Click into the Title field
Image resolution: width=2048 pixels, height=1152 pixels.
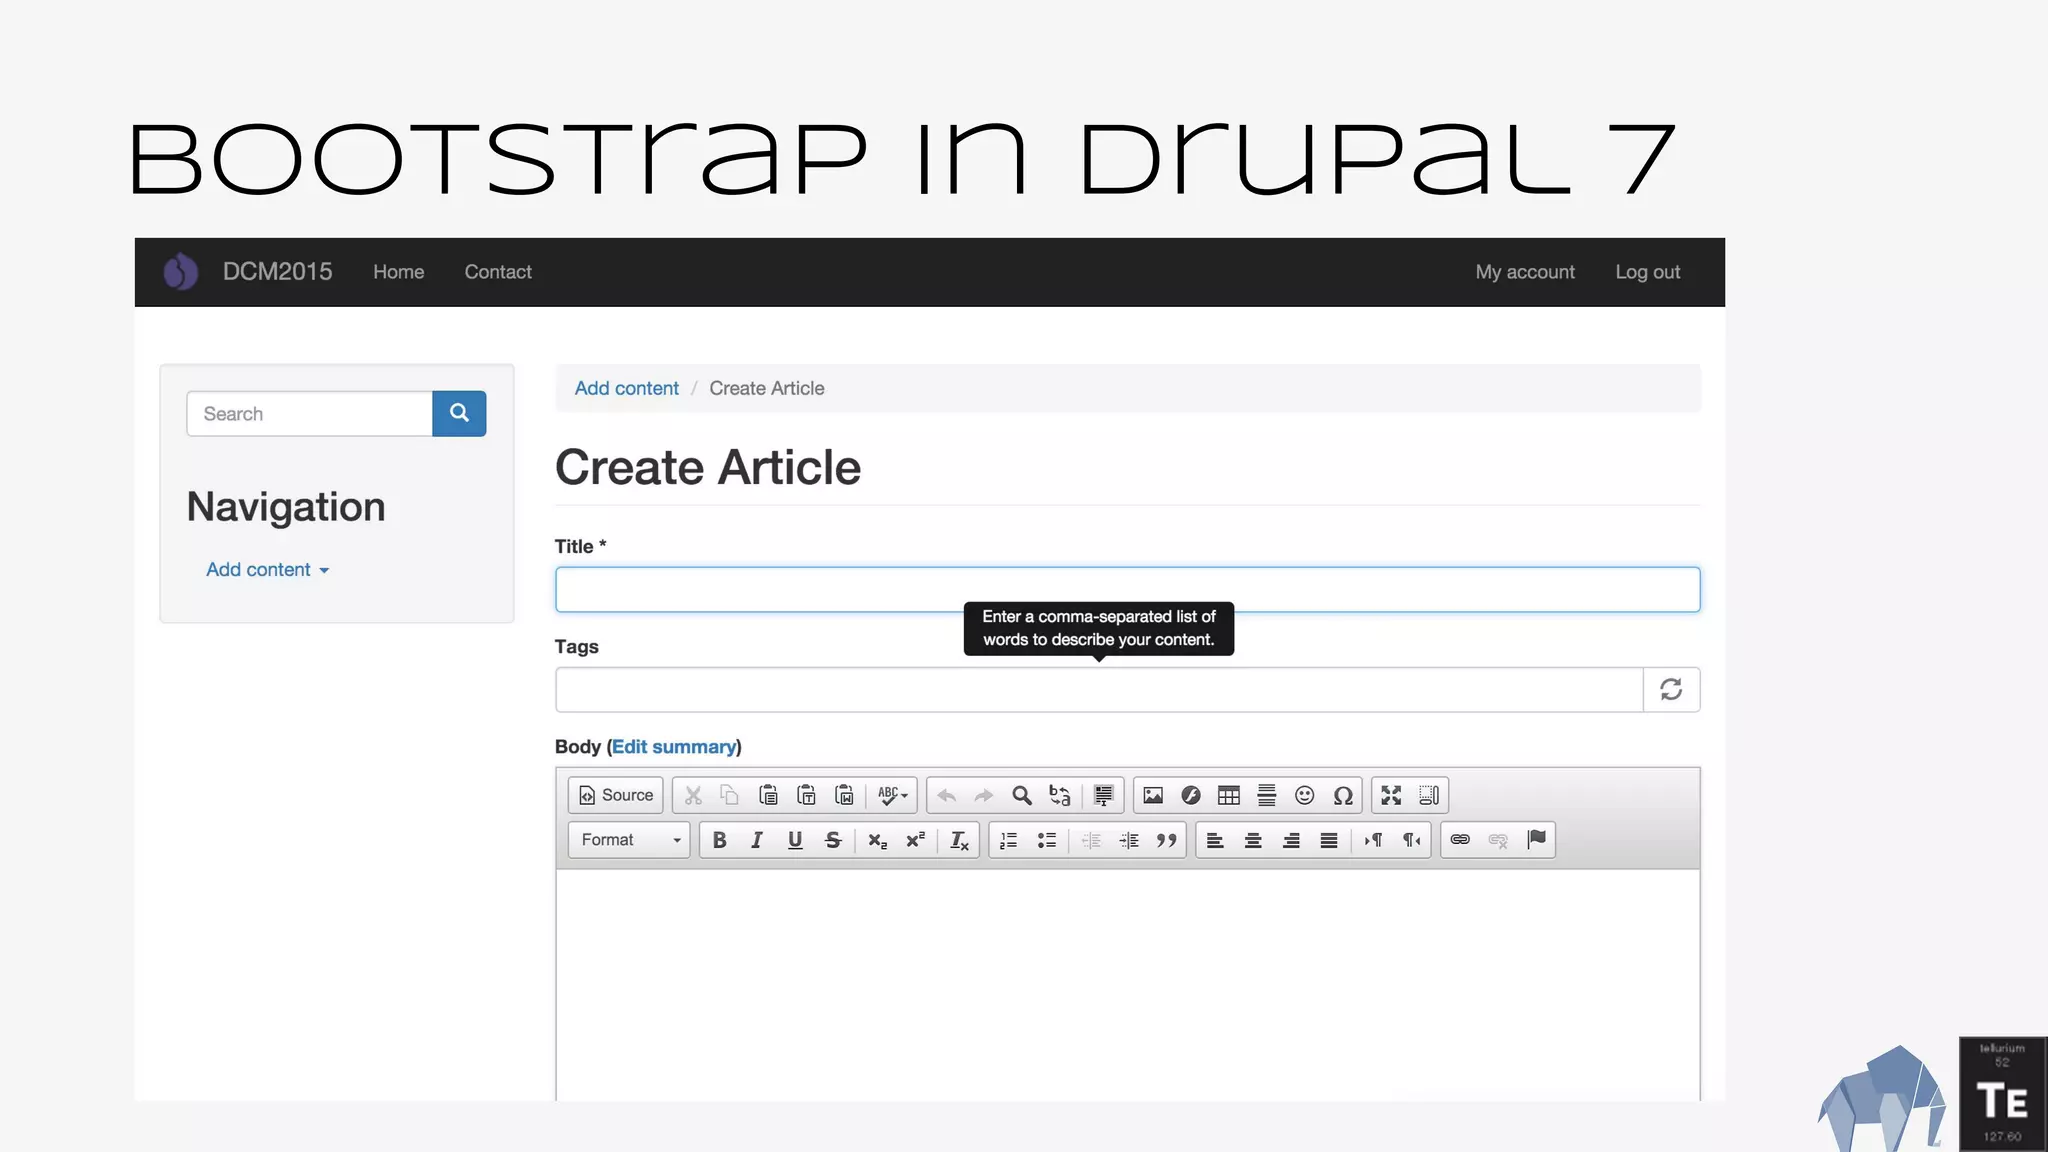tap(1127, 589)
